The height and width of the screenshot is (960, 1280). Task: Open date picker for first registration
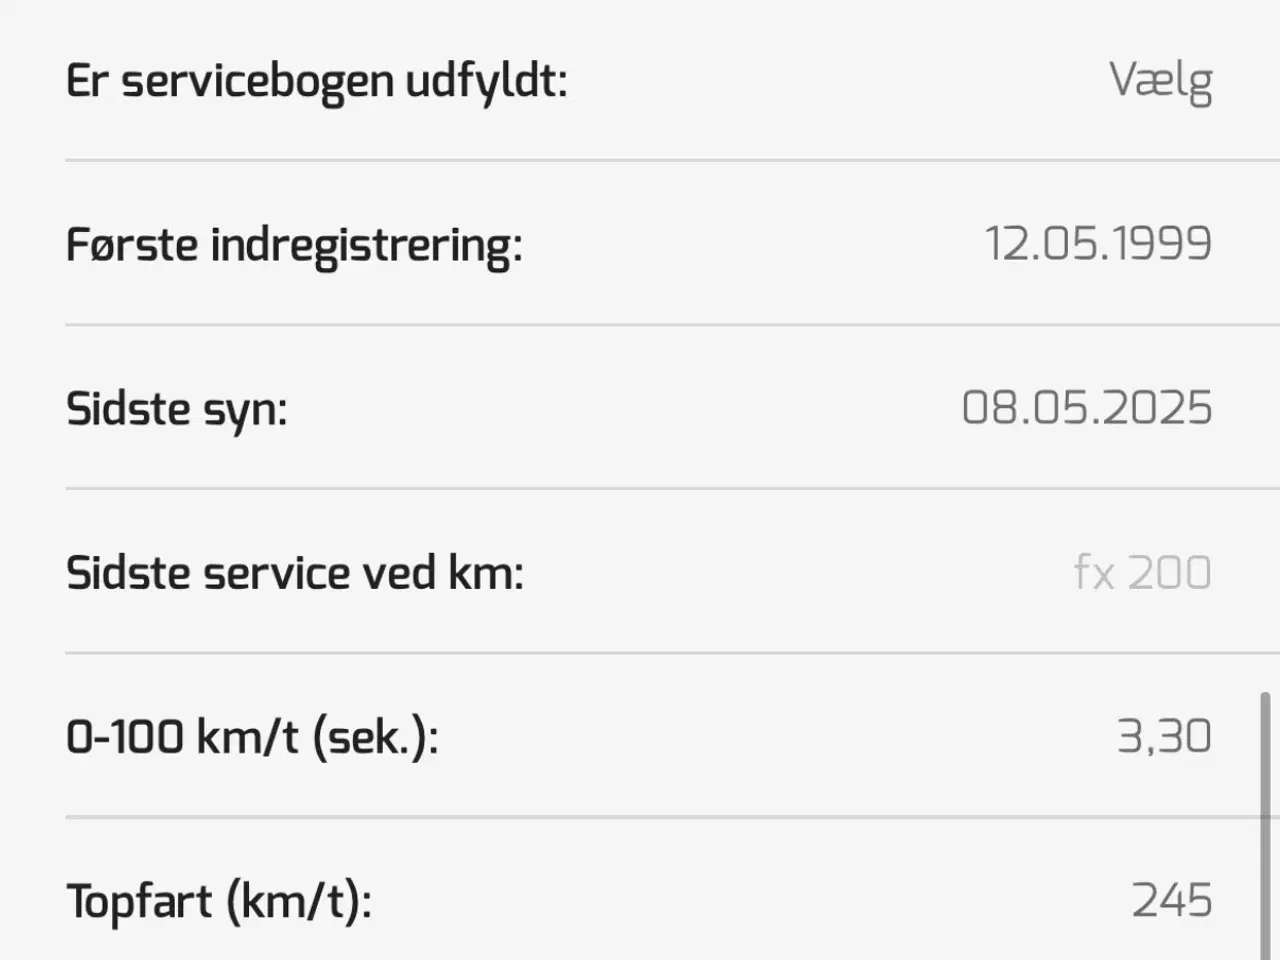[x=1098, y=243]
